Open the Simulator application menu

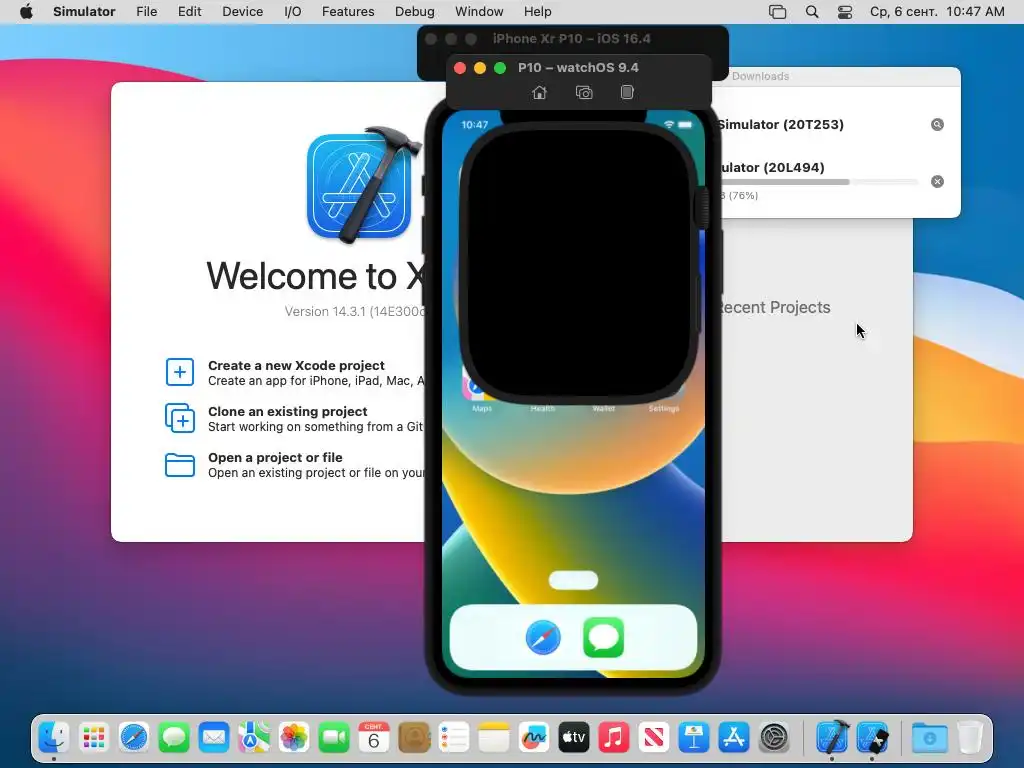tap(84, 12)
